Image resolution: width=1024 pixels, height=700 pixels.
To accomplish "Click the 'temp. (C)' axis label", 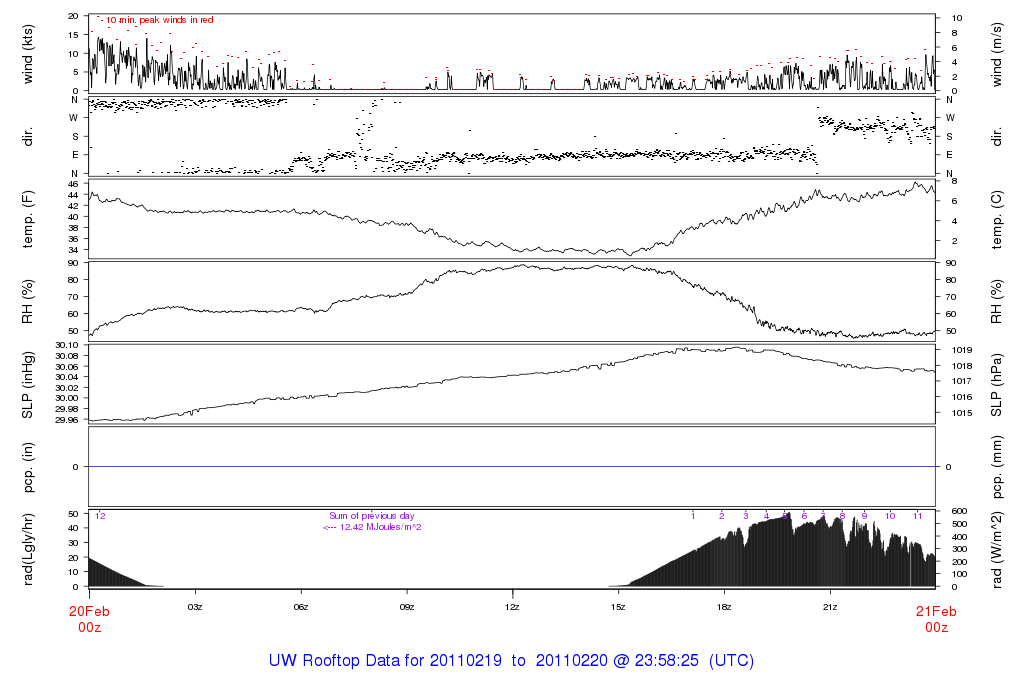I will tap(995, 218).
